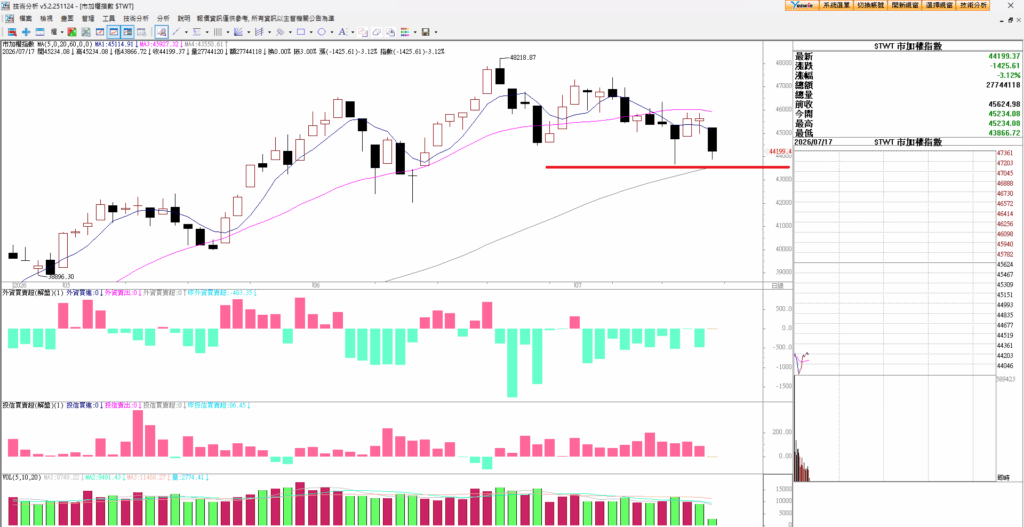Open the 畫面 menu

click(x=67, y=18)
